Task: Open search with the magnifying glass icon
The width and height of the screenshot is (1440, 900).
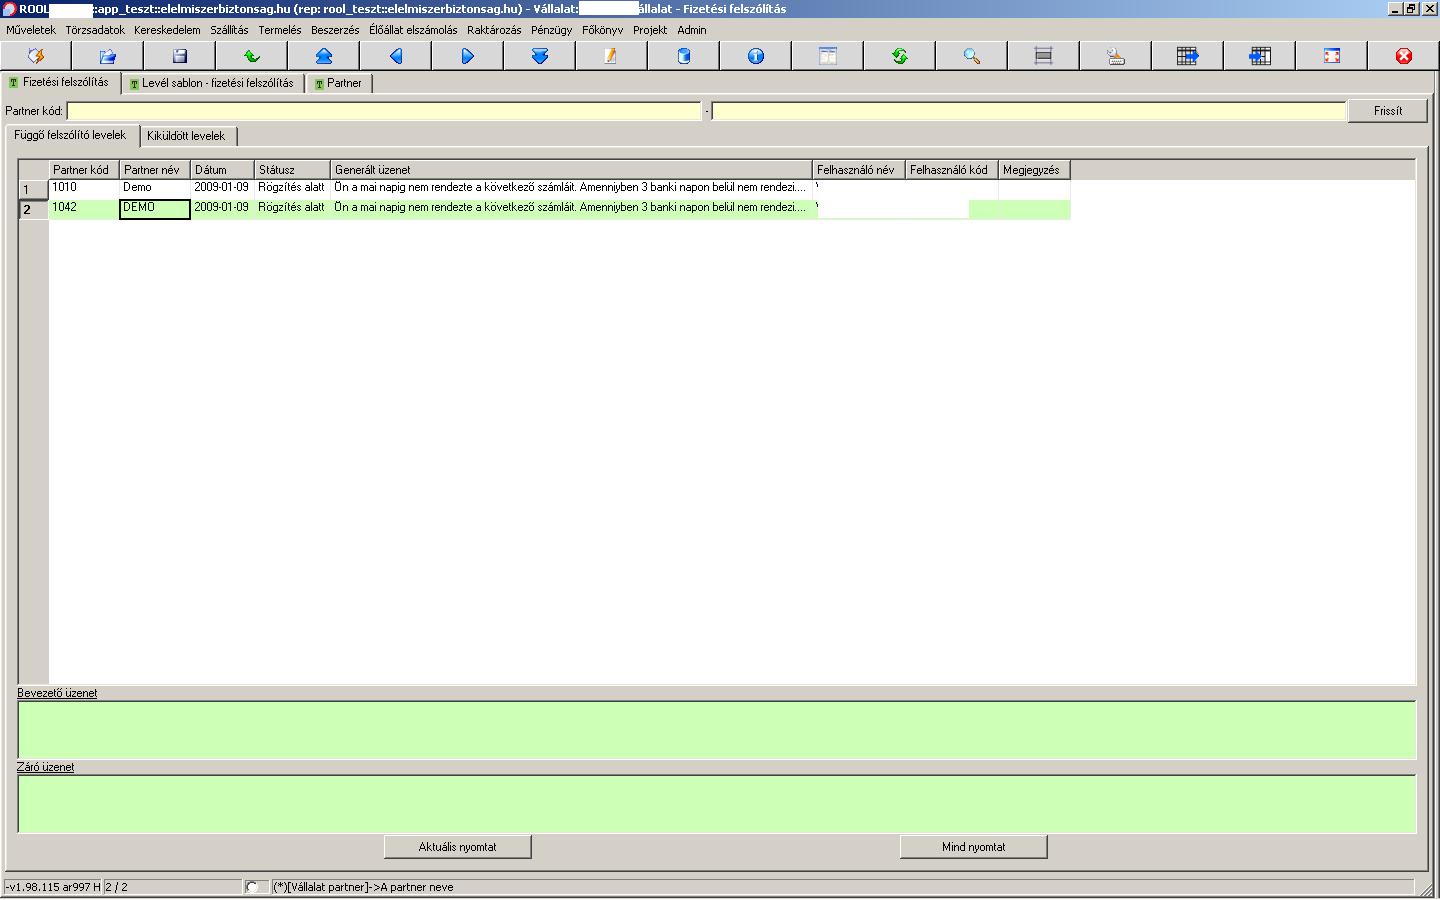Action: (x=972, y=56)
